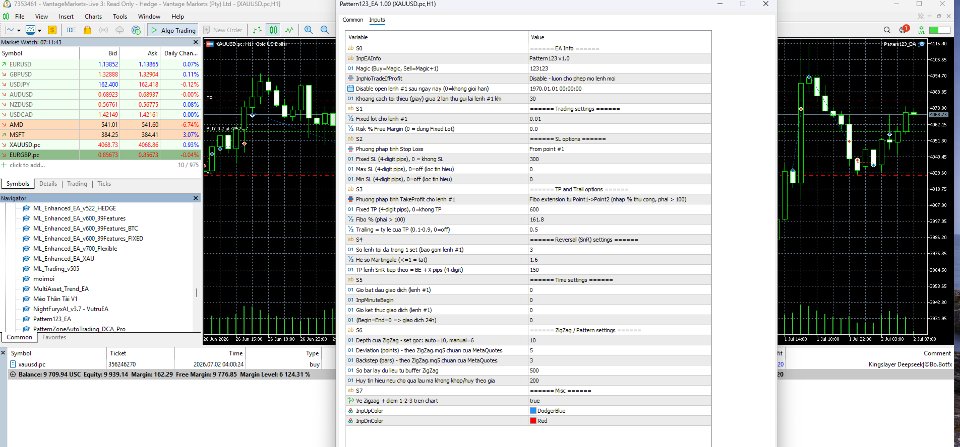Close the Market Watch panel

(x=196, y=42)
